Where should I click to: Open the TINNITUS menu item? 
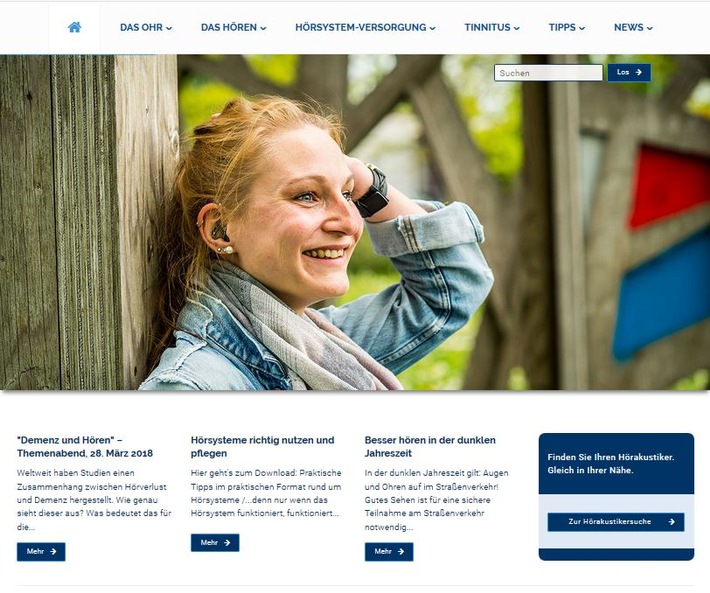(492, 28)
